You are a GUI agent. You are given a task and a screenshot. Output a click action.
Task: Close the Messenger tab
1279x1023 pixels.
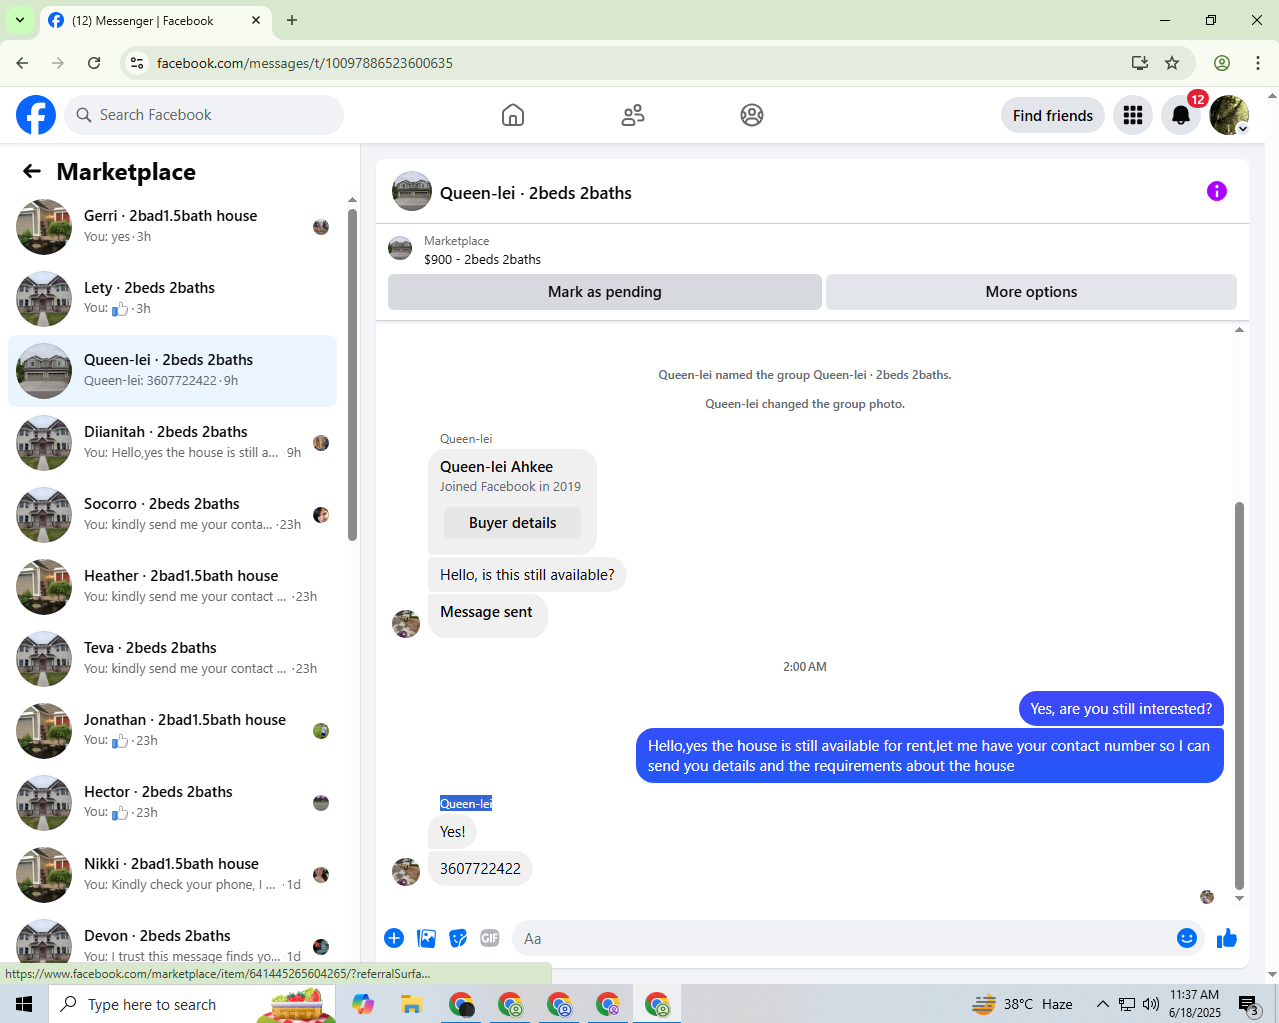256,20
